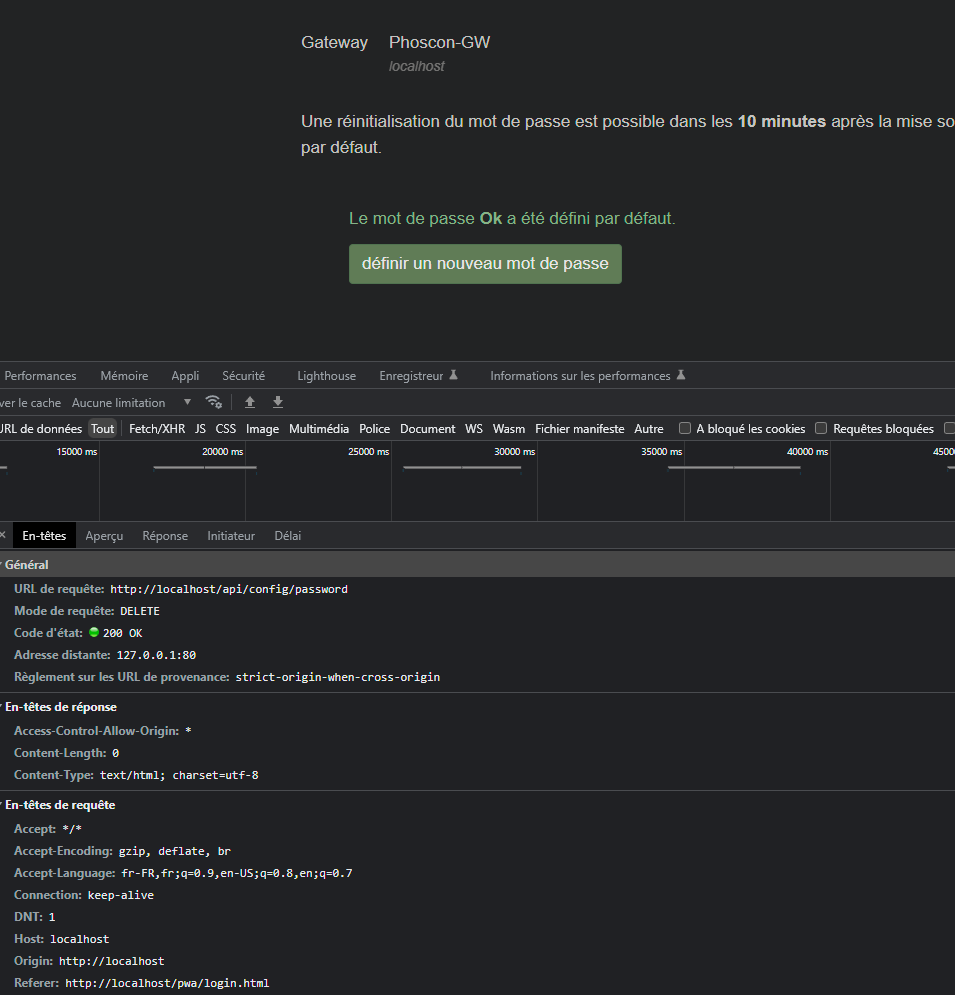Enable the "Requêtes bloquées" checkbox
This screenshot has height=995, width=955.
(821, 428)
